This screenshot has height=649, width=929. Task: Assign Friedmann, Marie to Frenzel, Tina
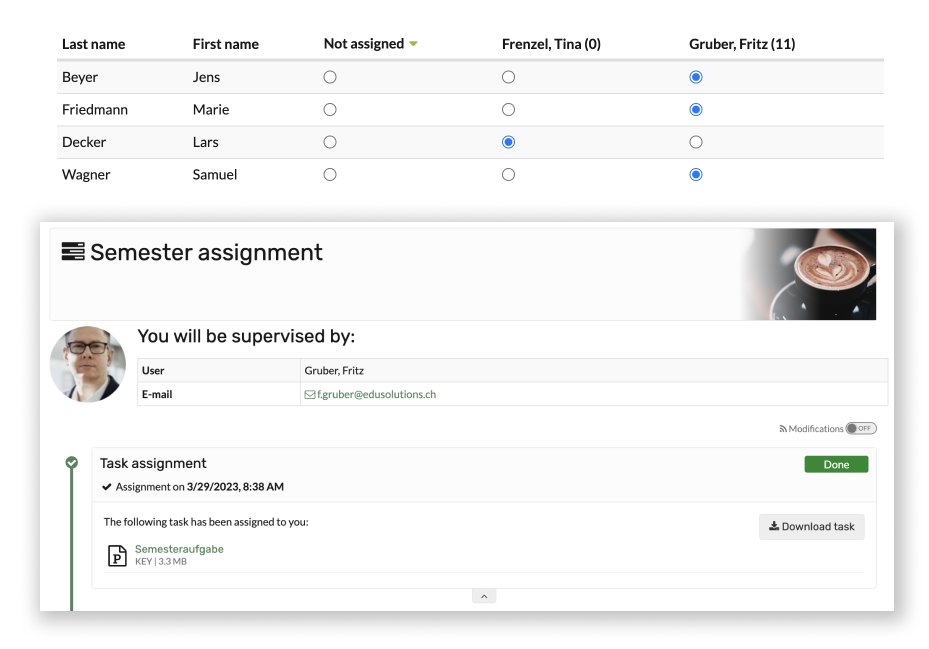tap(508, 110)
